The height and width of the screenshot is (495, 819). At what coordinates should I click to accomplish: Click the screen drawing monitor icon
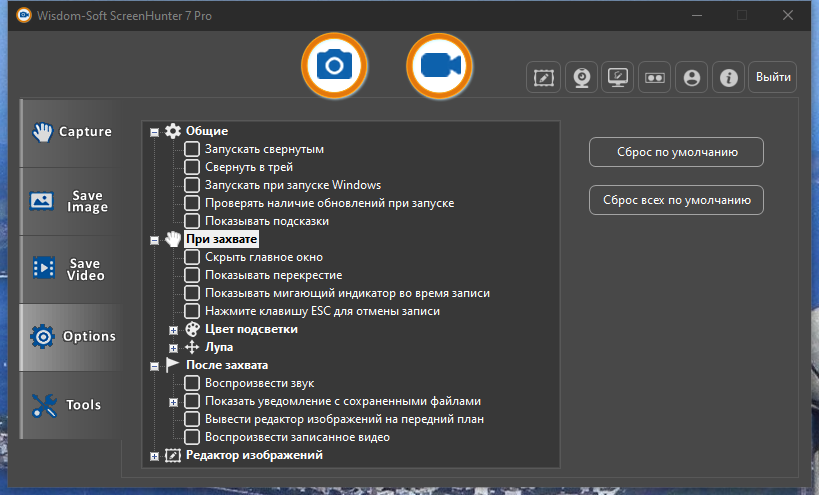[618, 77]
